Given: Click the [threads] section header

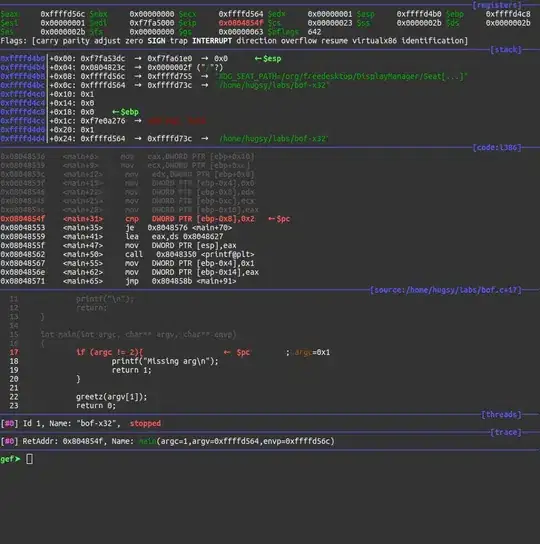Looking at the screenshot, I should click(501, 415).
